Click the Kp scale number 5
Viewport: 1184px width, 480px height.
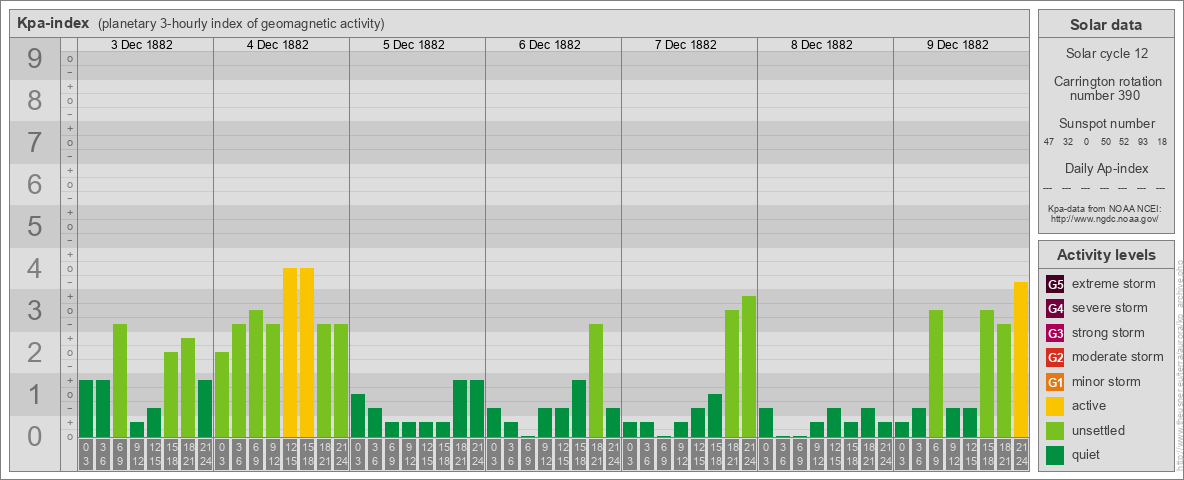click(x=35, y=226)
